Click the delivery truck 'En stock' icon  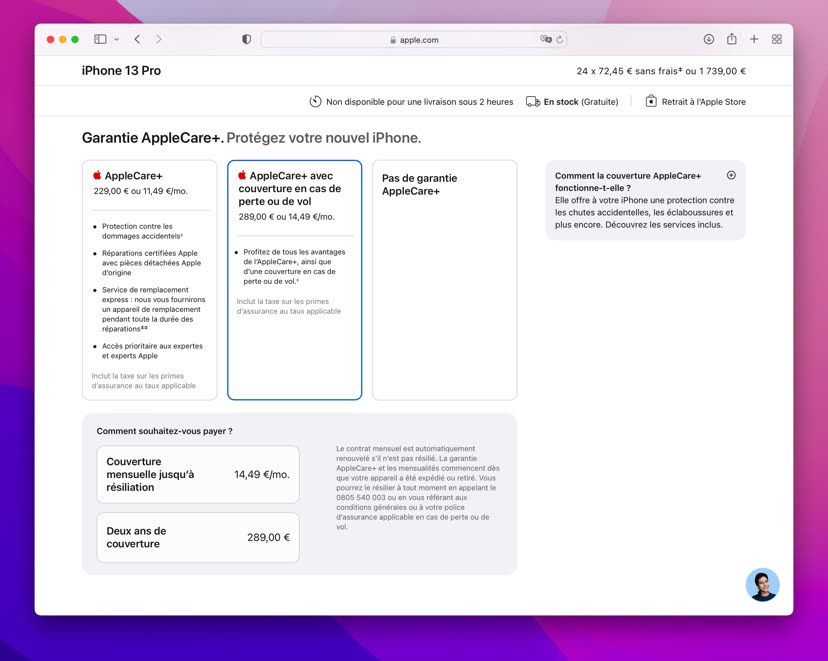click(x=535, y=101)
